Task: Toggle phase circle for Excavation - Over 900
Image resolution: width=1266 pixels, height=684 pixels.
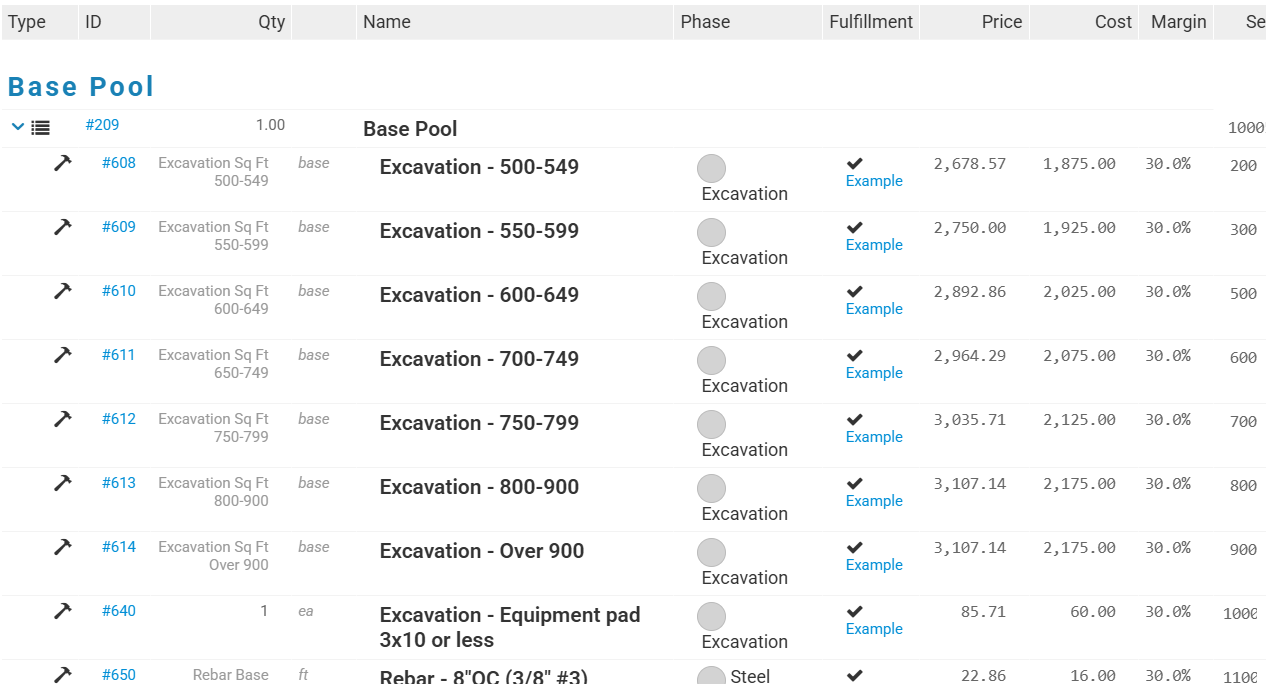Action: 711,552
